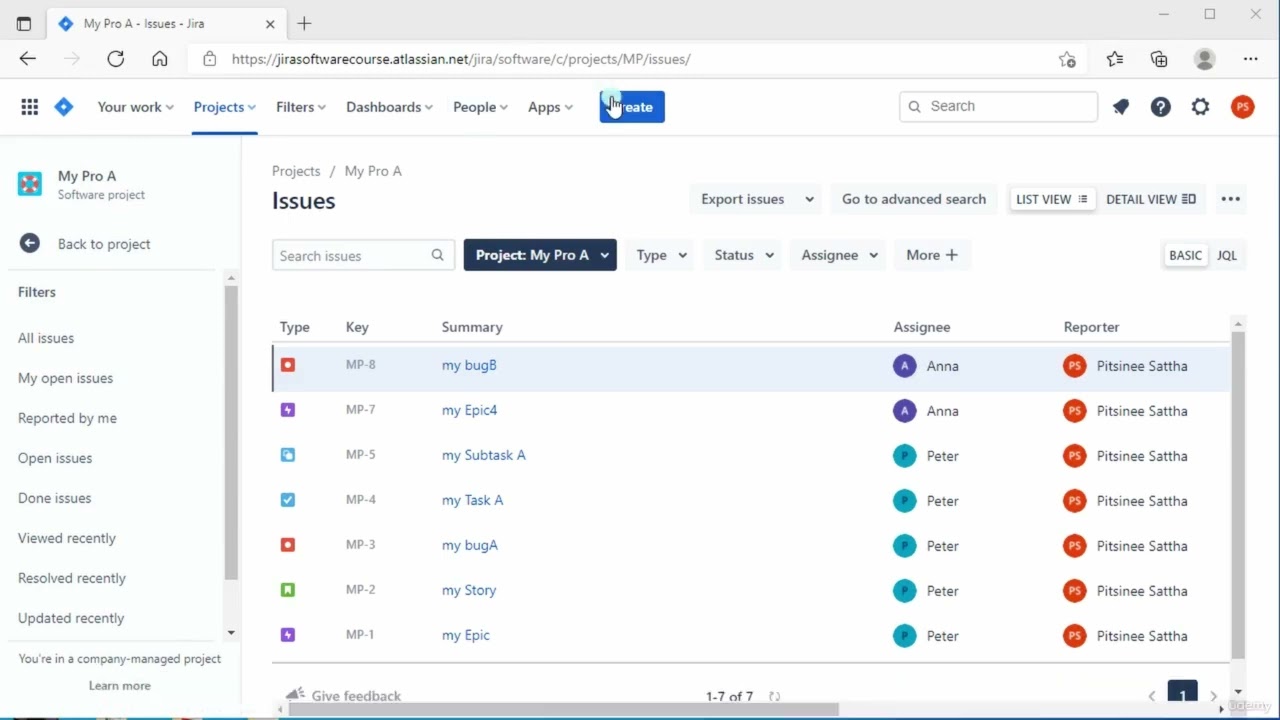1280x720 pixels.
Task: Add this page to favorites star icon
Action: [x=1067, y=59]
